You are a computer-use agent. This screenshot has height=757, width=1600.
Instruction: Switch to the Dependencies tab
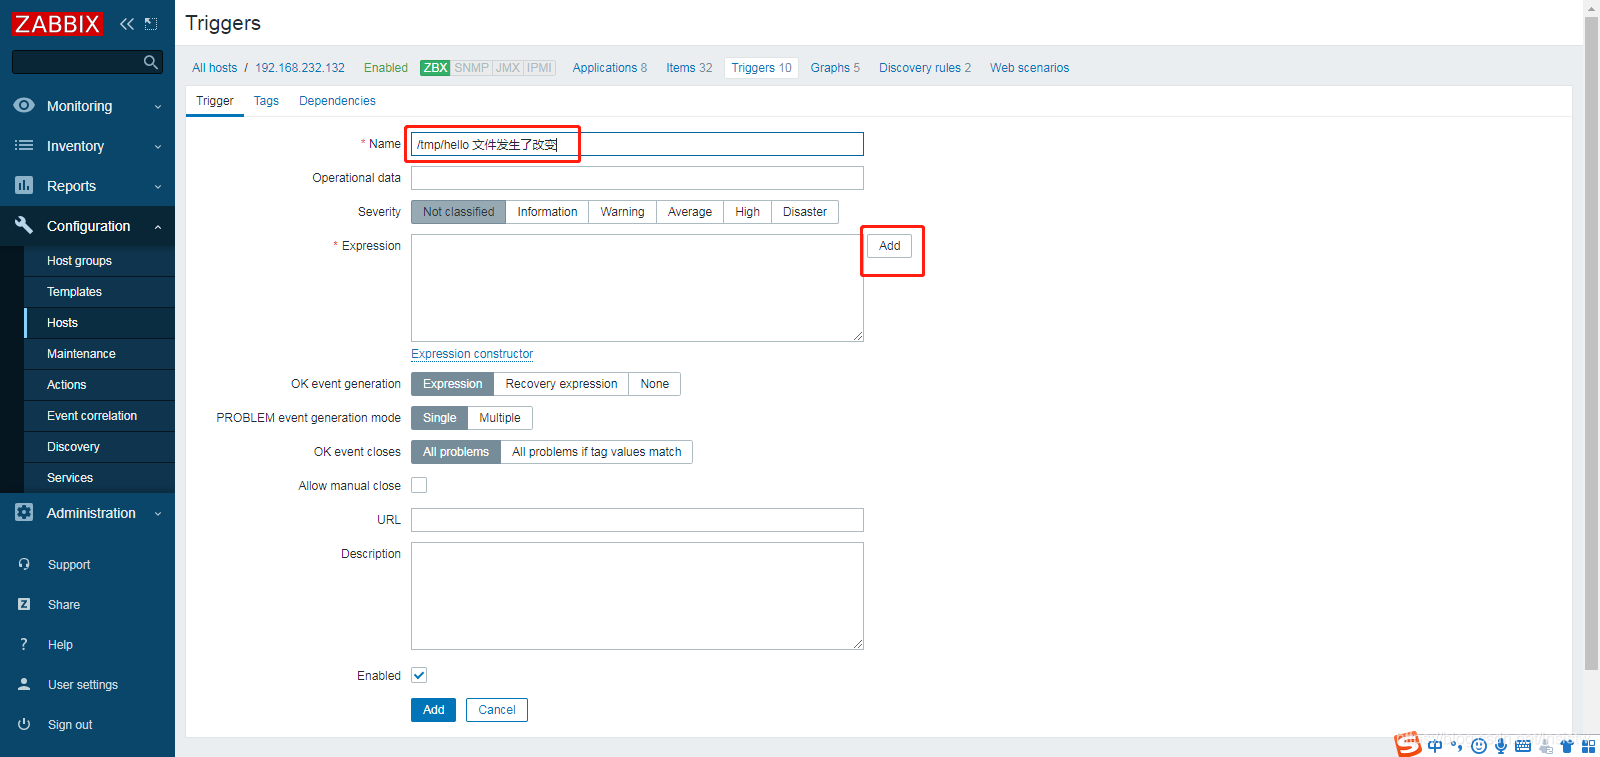tap(337, 101)
